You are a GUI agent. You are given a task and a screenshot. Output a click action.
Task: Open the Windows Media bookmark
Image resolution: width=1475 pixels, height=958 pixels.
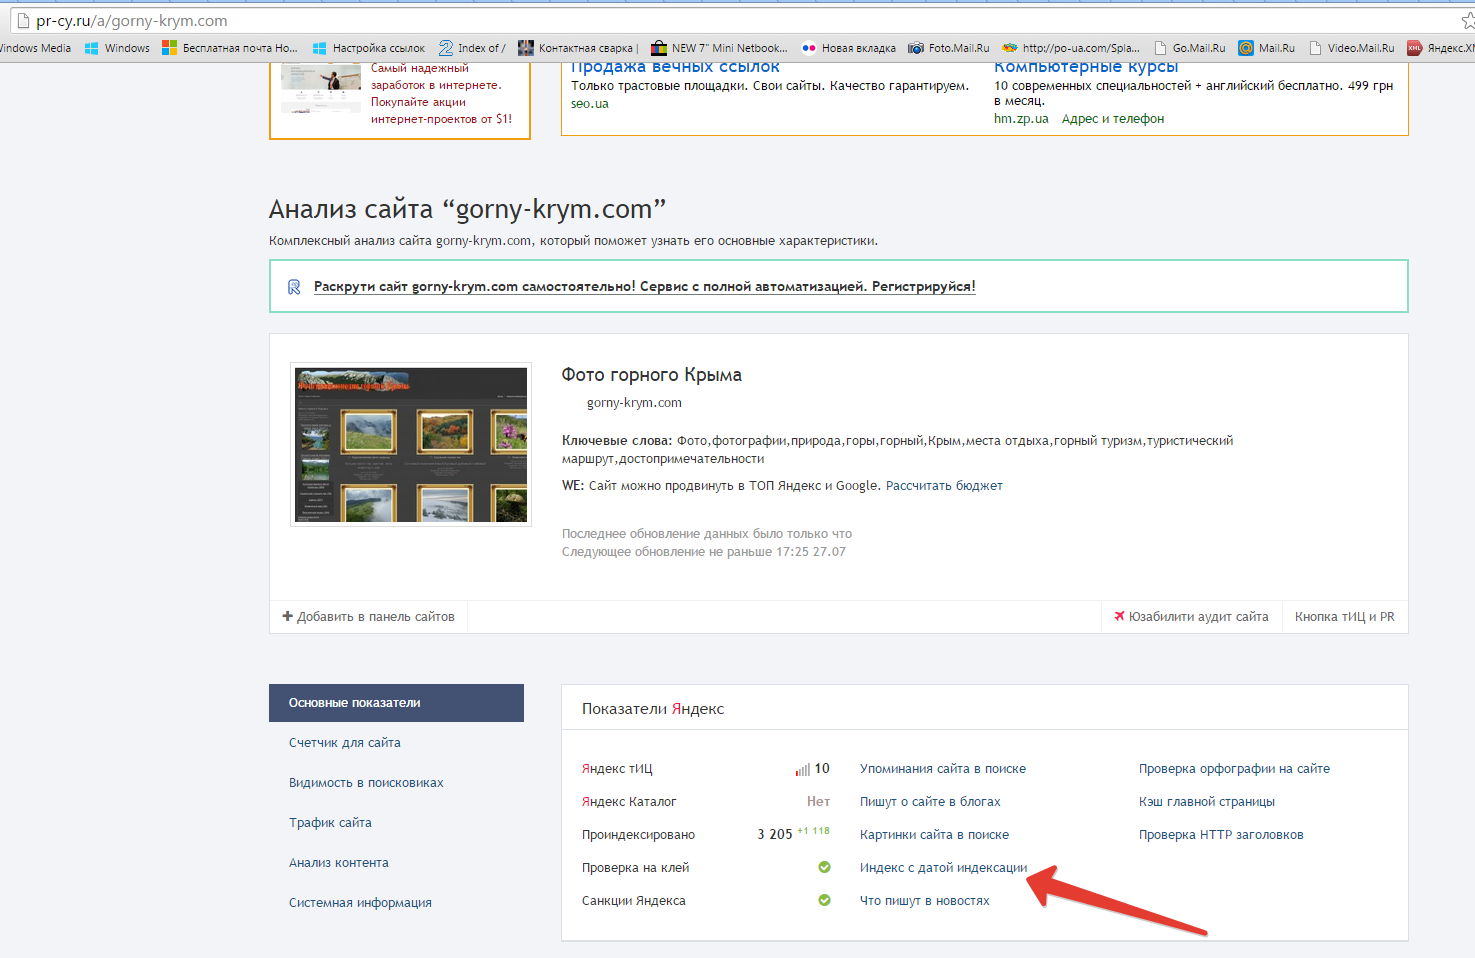click(35, 48)
